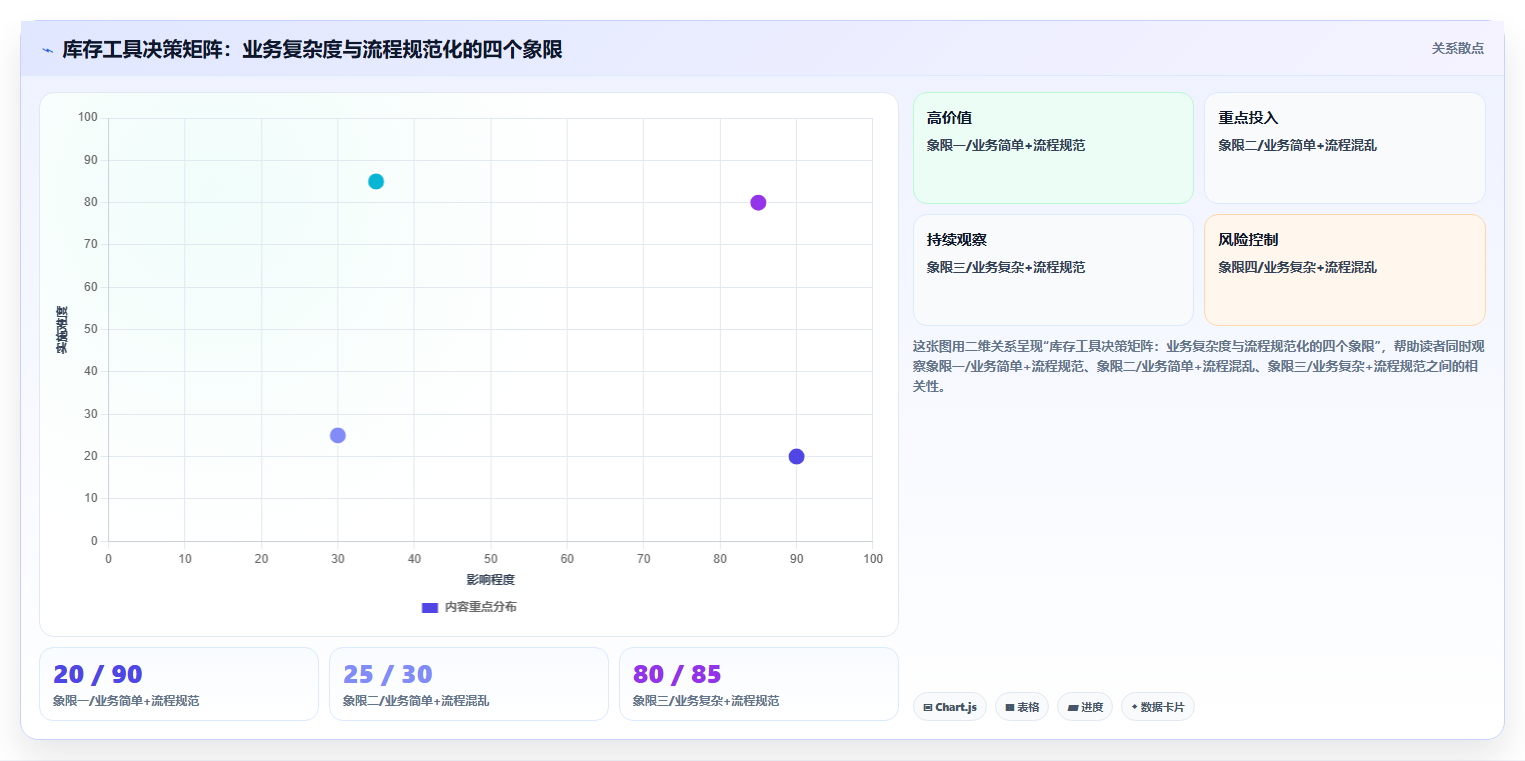Click 象限一 caption under 20 / 90
1525x761 pixels.
[x=126, y=701]
